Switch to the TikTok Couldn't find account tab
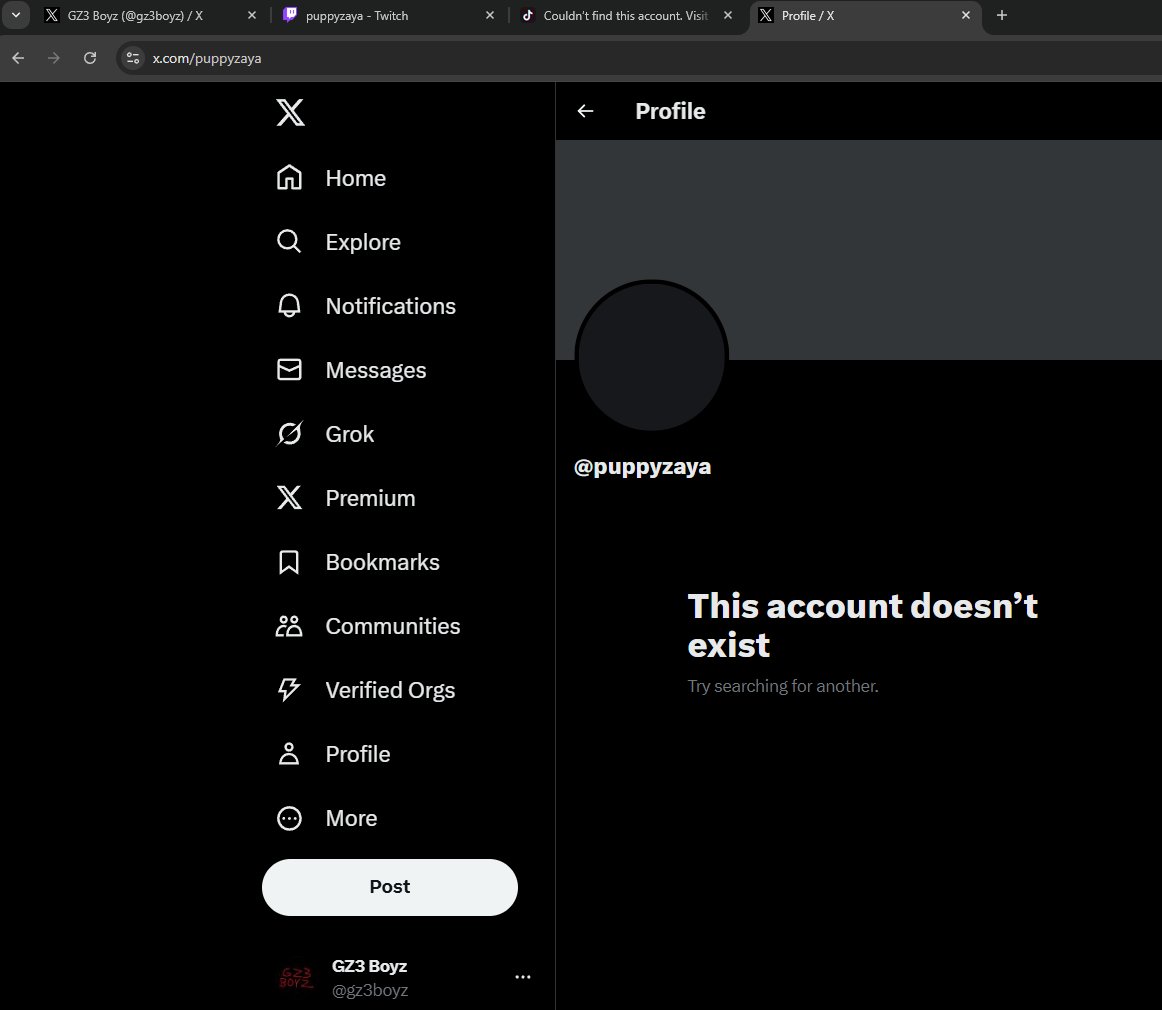 click(x=625, y=16)
